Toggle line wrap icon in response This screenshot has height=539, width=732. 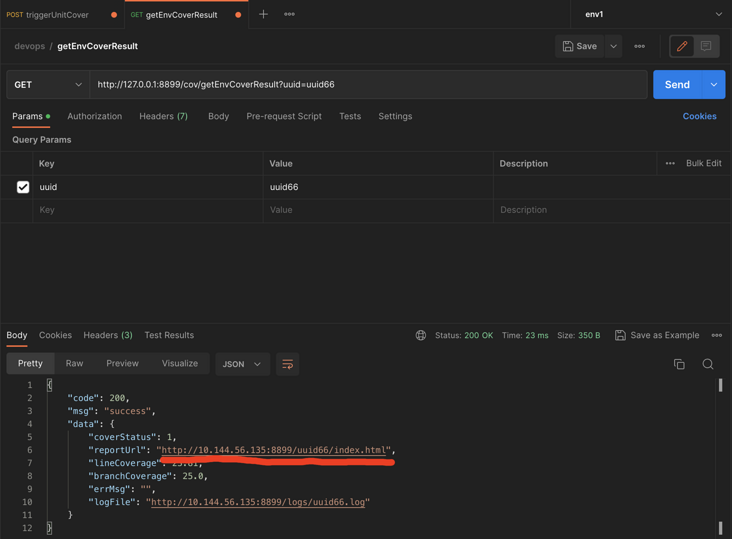click(287, 364)
